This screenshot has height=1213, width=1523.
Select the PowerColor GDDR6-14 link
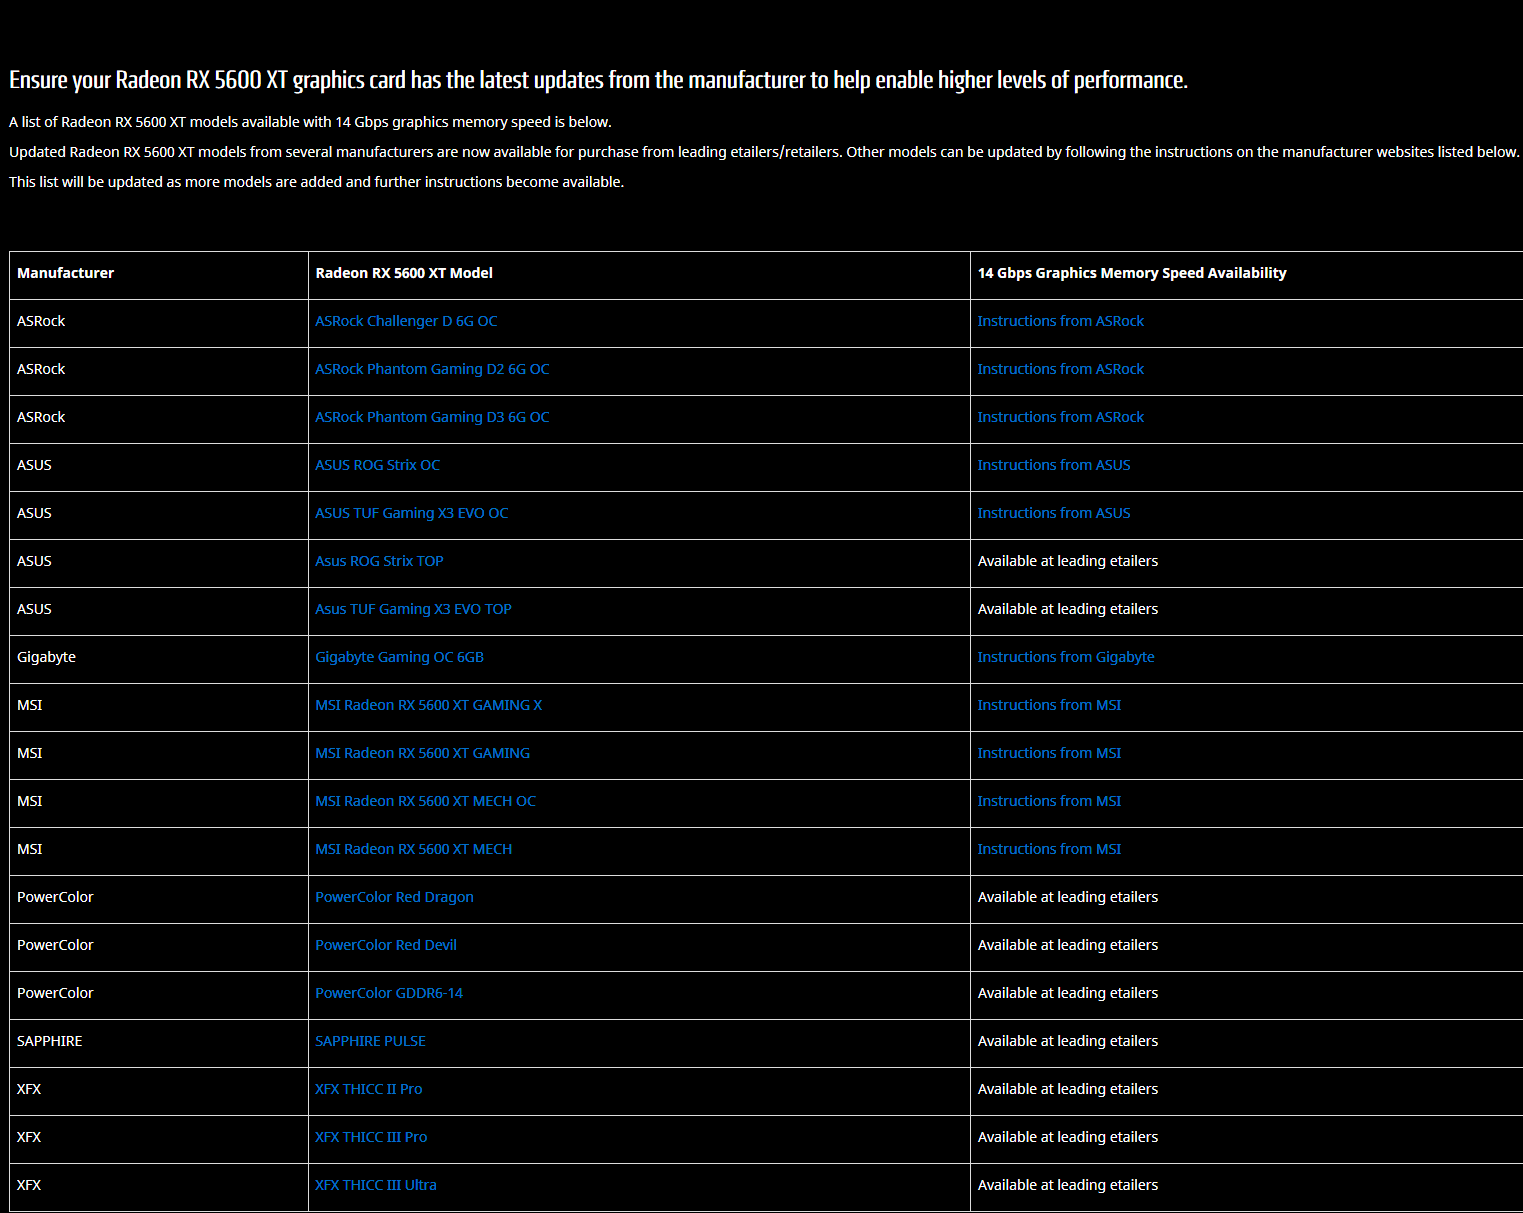point(389,993)
